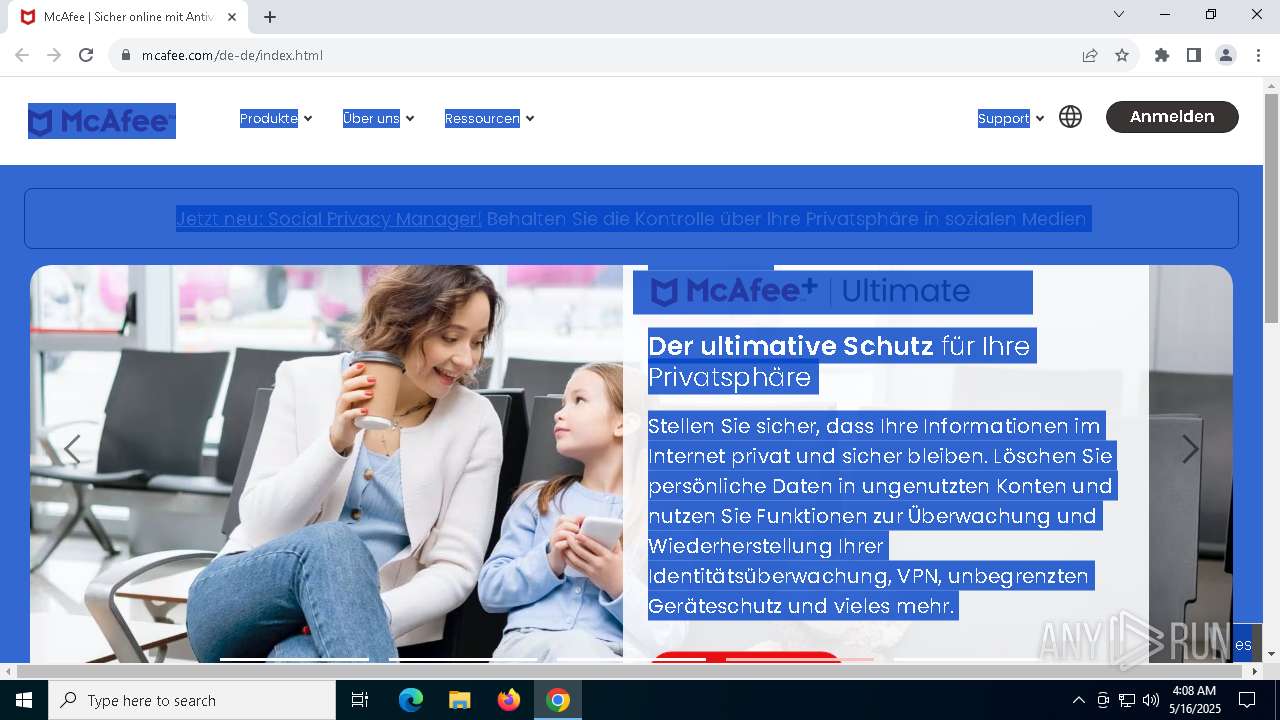View site info via the lock icon

[126, 55]
